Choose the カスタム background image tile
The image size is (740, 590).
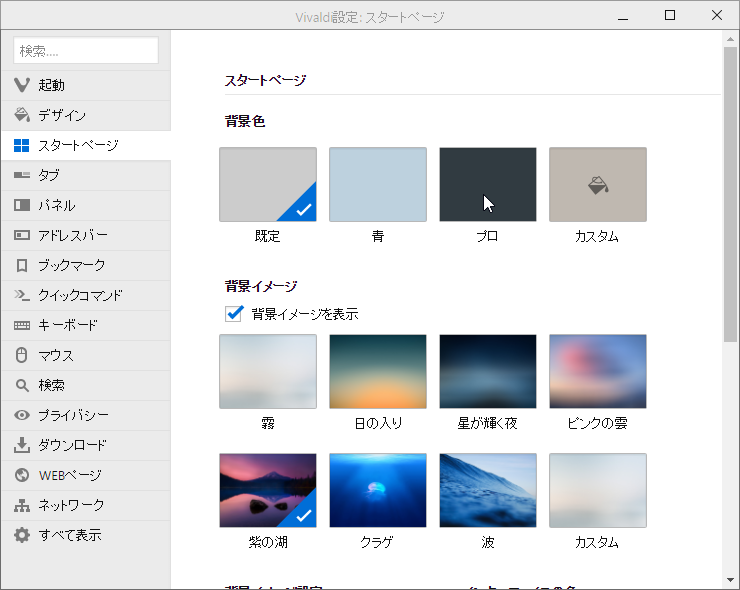point(598,490)
